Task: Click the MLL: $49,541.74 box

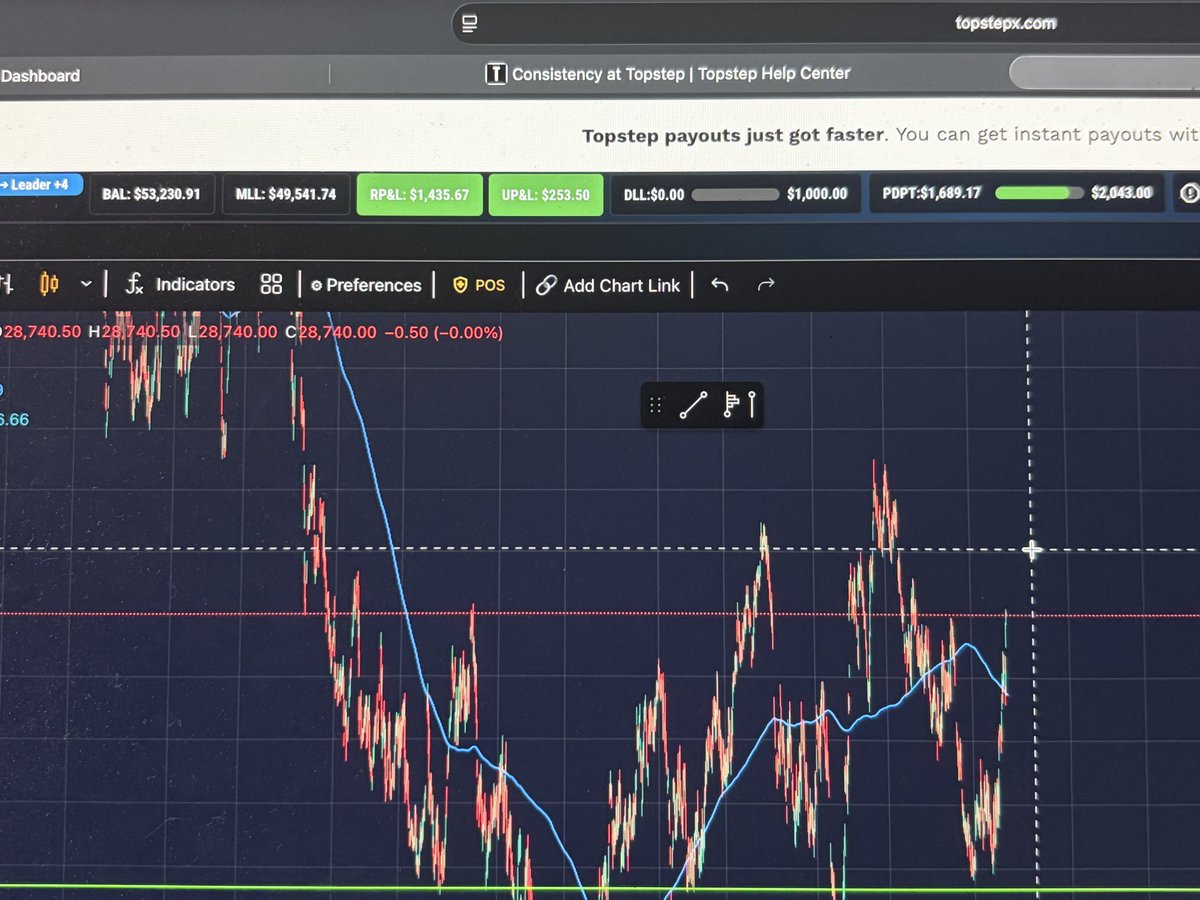Action: point(285,194)
